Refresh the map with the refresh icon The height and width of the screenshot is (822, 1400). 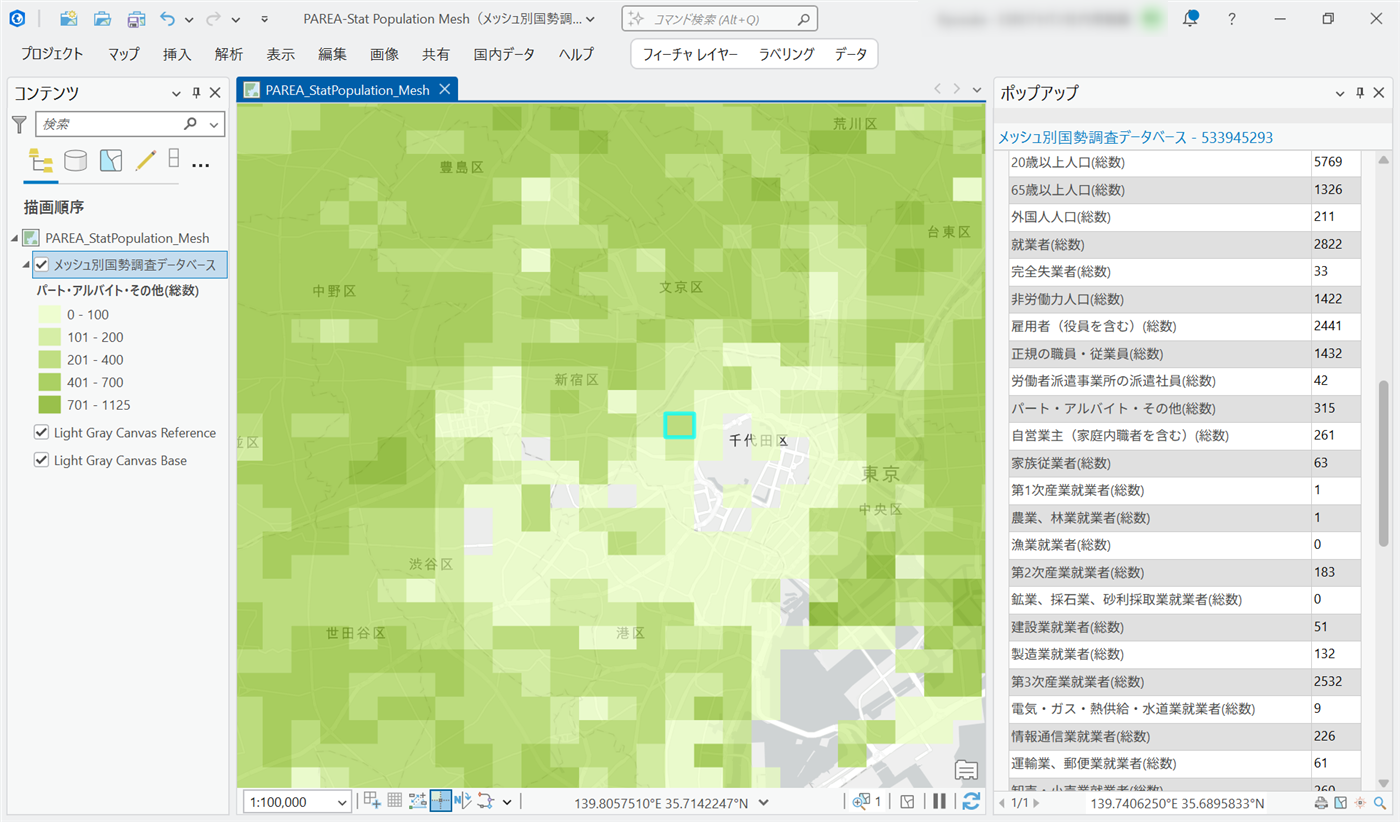(x=970, y=801)
